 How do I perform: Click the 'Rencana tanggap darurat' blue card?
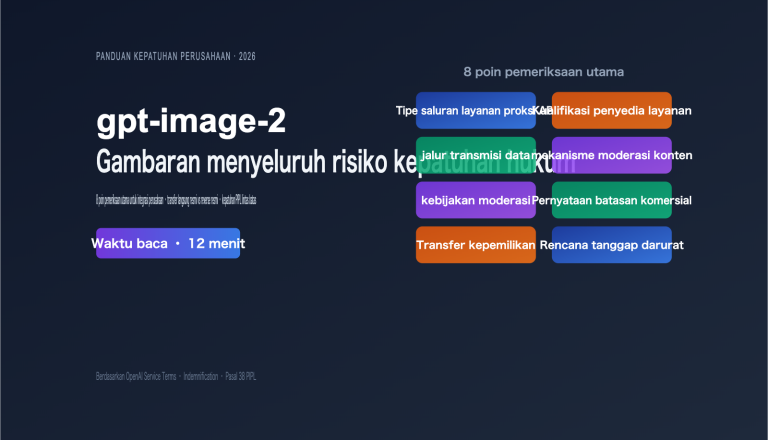612,244
